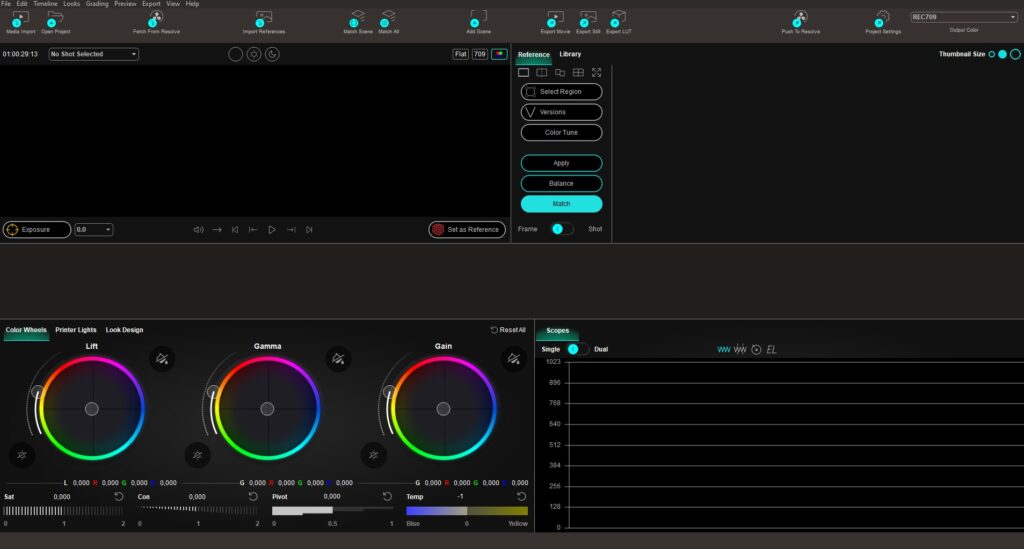Screen dimensions: 1024x549
Task: Click the Exposure button
Action: click(37, 230)
